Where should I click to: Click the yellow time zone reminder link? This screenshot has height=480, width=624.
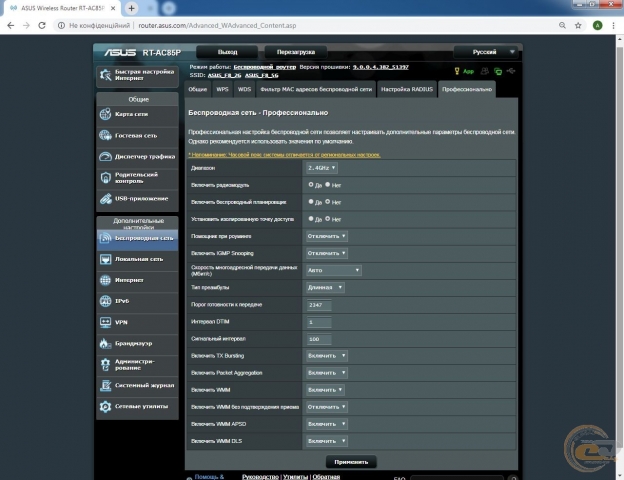tap(284, 155)
